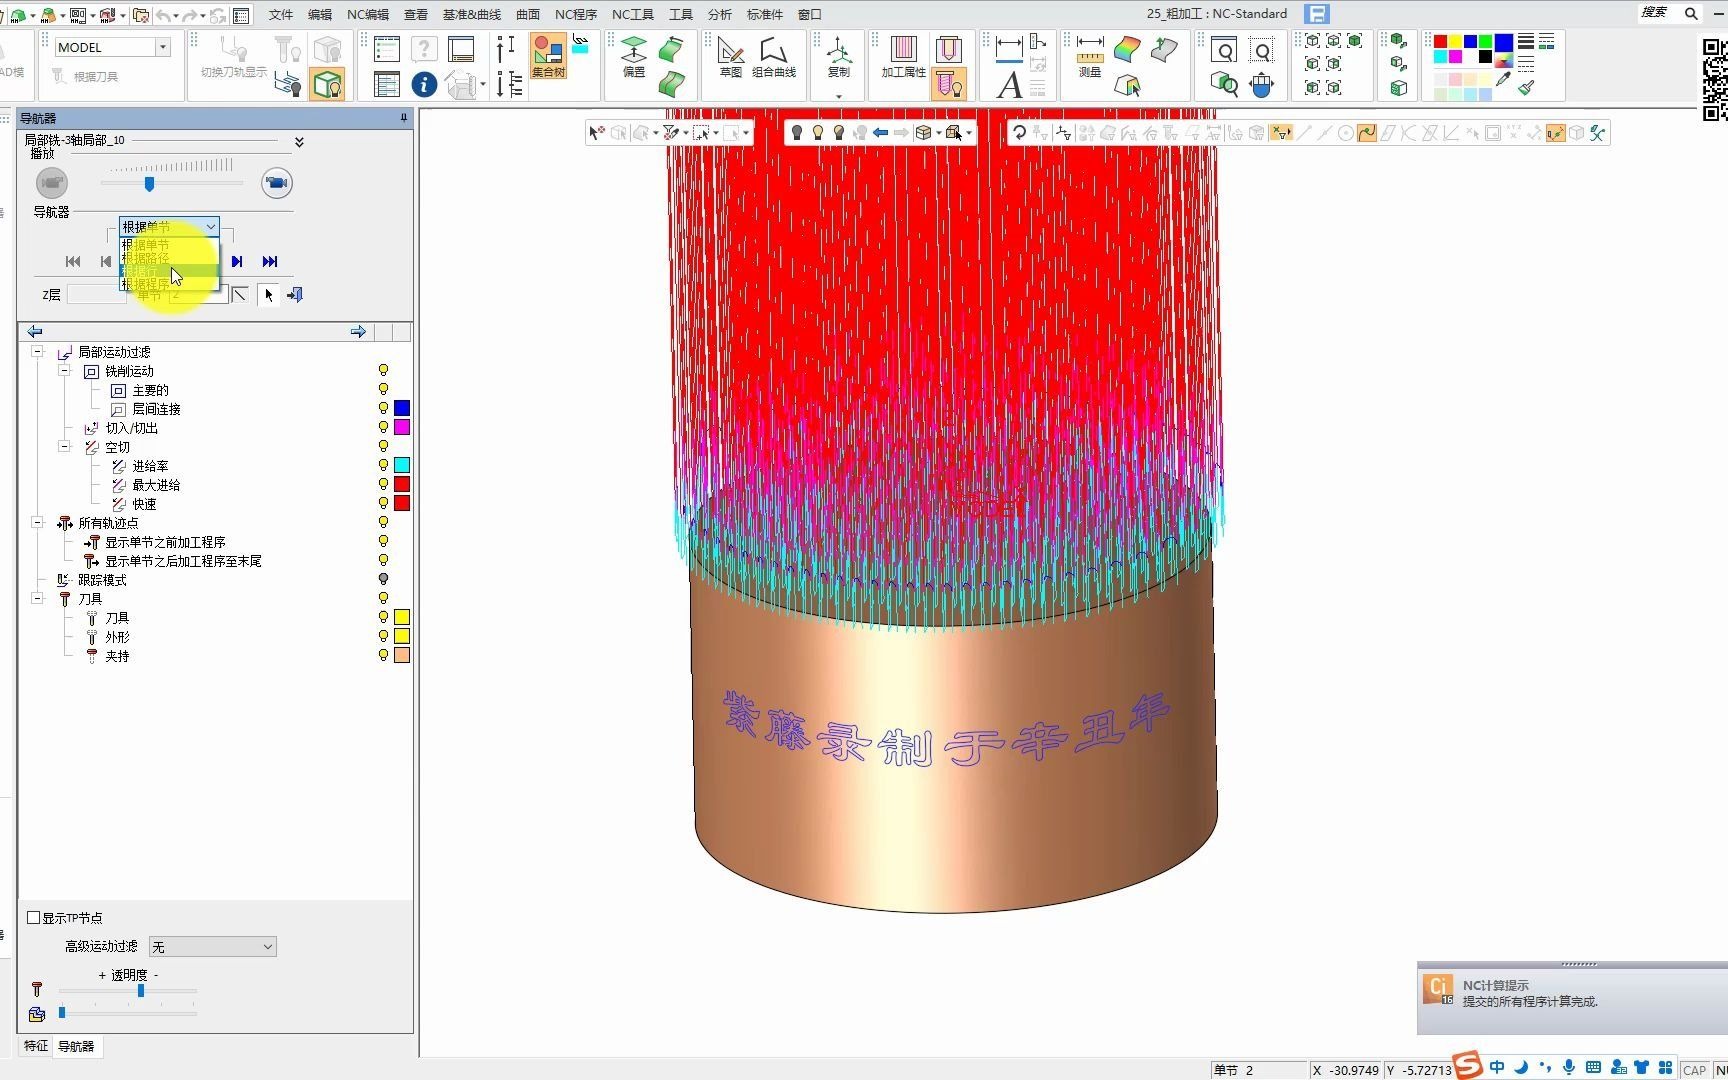This screenshot has width=1728, height=1080.
Task: Jump to last step in navigator
Action: (270, 262)
